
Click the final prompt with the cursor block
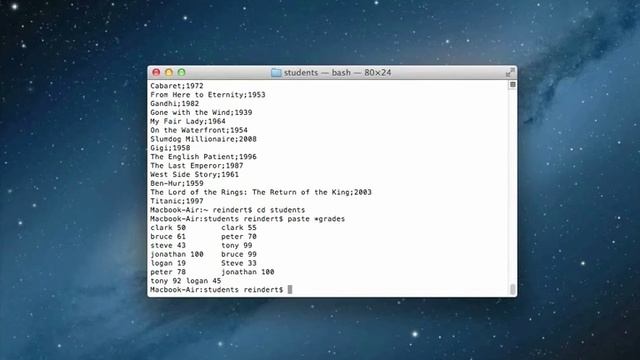point(221,290)
